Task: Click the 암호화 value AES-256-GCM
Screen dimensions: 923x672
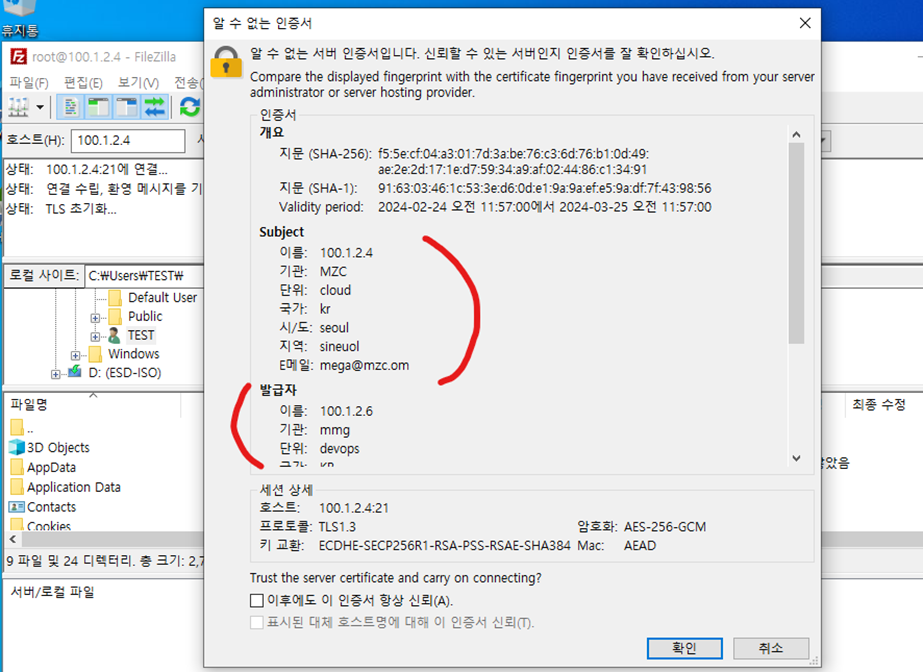Action: point(665,527)
